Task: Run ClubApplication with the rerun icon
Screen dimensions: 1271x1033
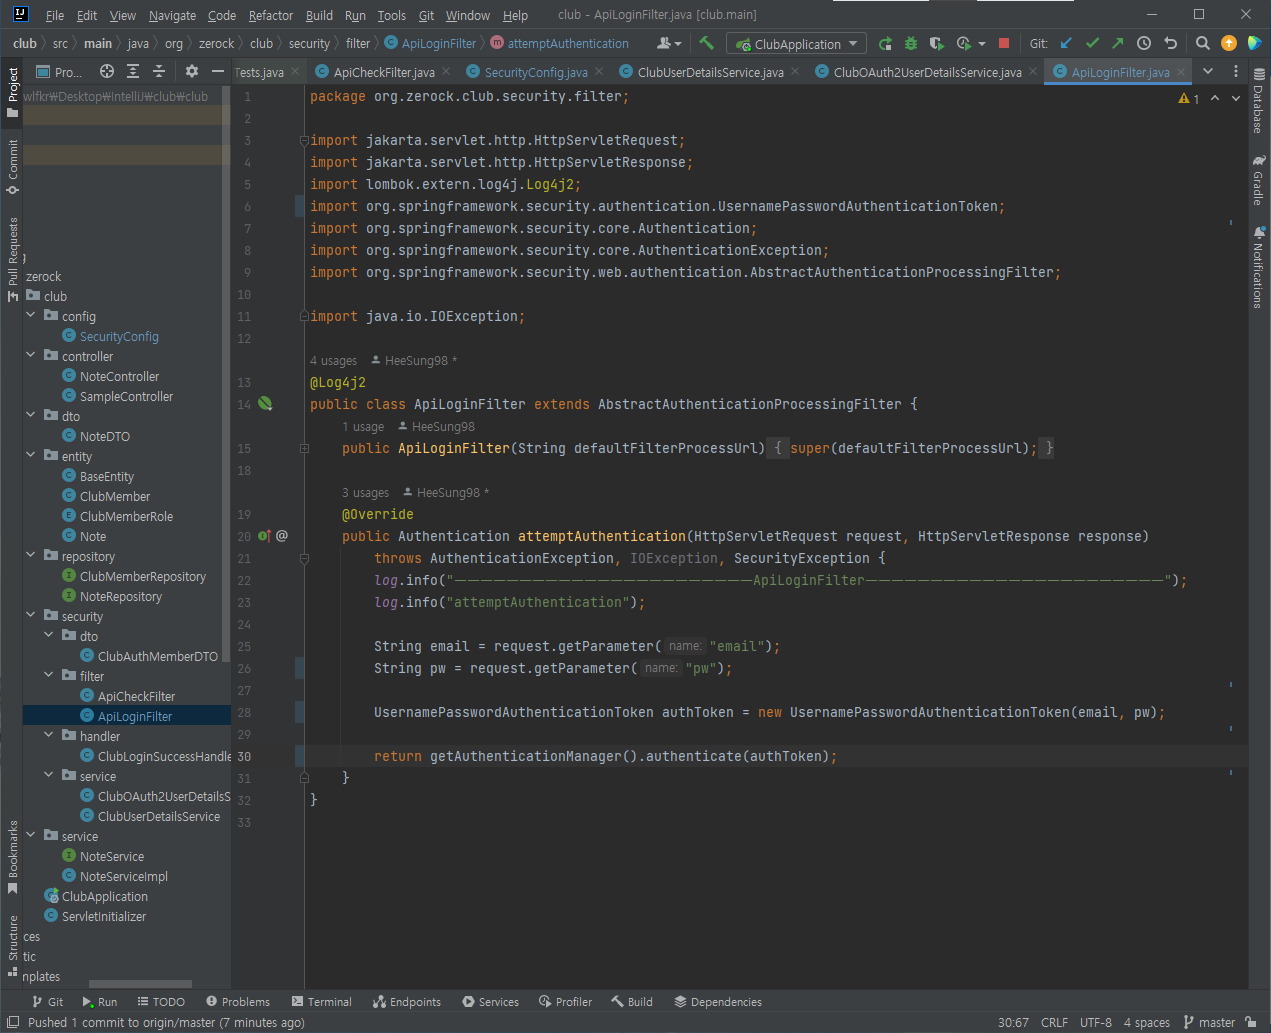Action: [x=885, y=43]
